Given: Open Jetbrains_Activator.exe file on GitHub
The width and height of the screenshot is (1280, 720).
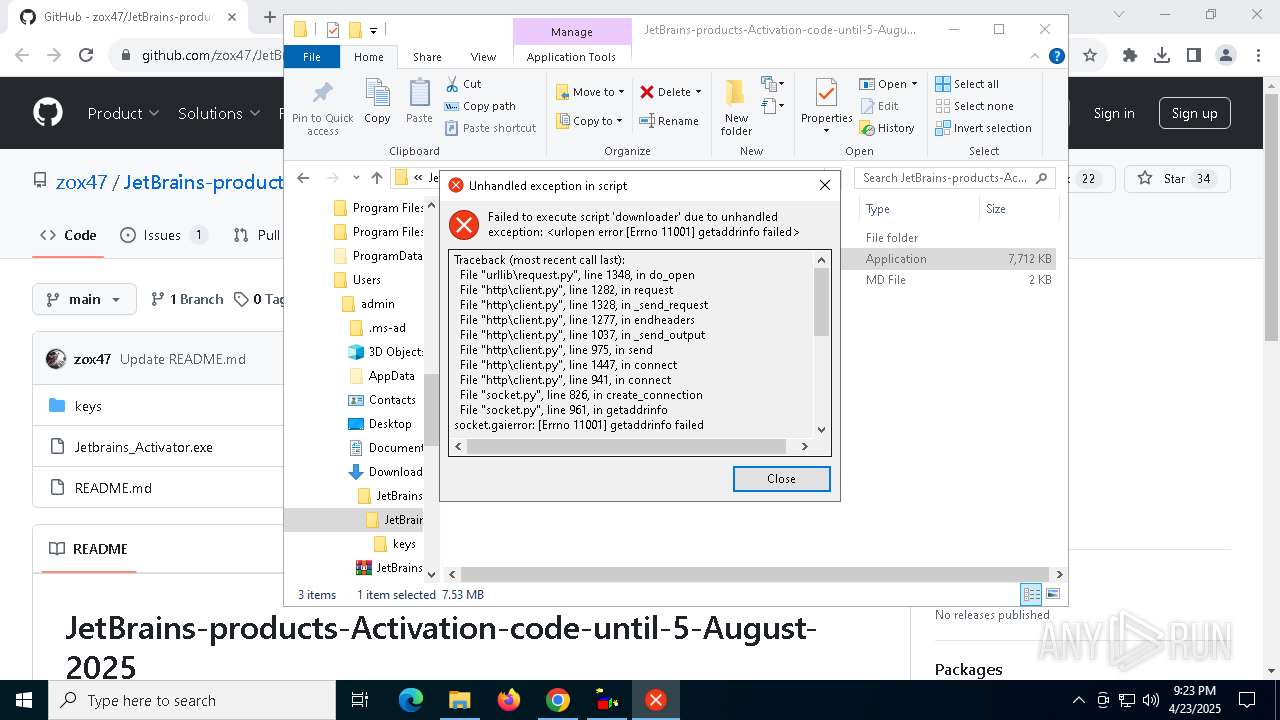Looking at the screenshot, I should [144, 447].
